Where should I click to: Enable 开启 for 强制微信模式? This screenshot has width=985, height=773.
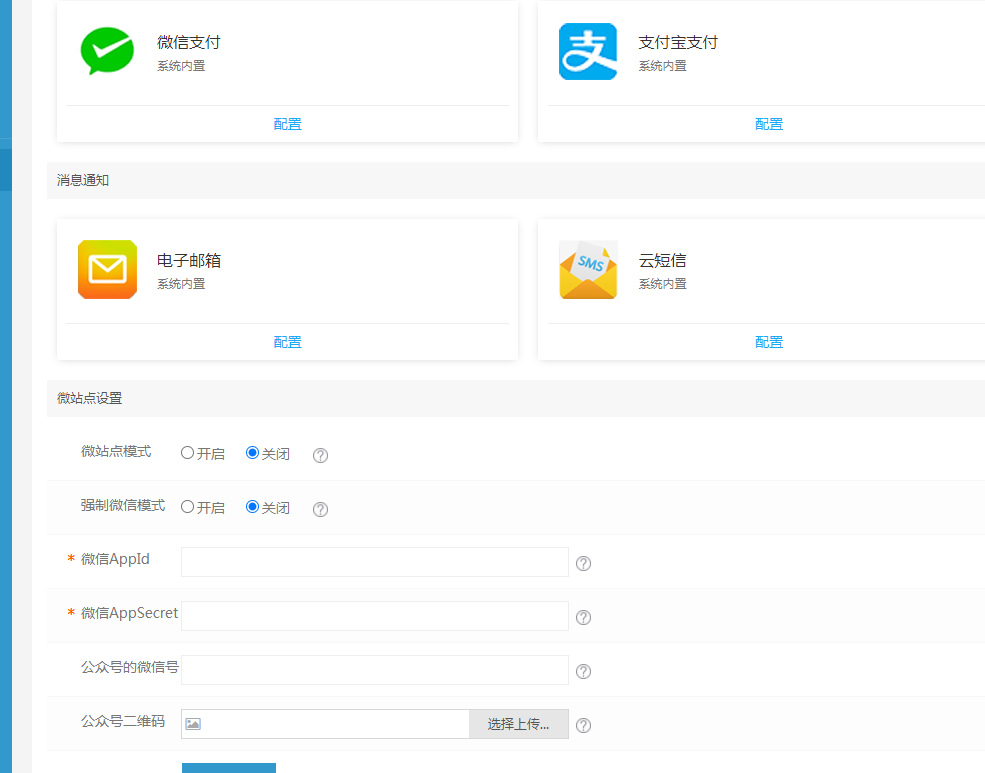point(190,507)
